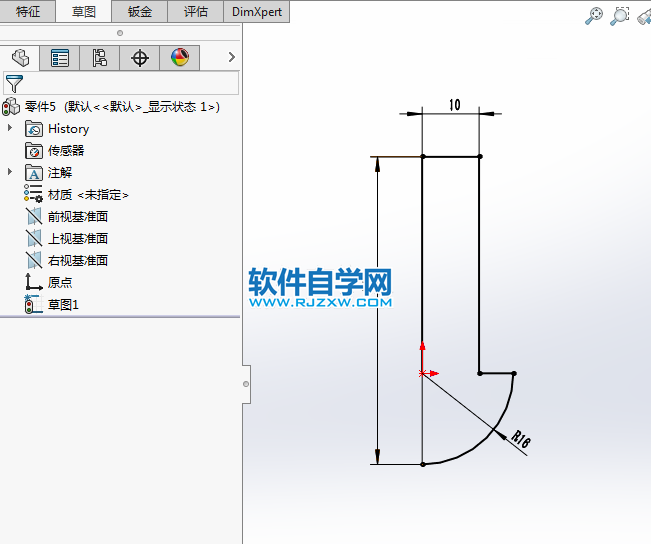The width and height of the screenshot is (651, 544).
Task: Switch to the 草图 tab
Action: point(83,11)
